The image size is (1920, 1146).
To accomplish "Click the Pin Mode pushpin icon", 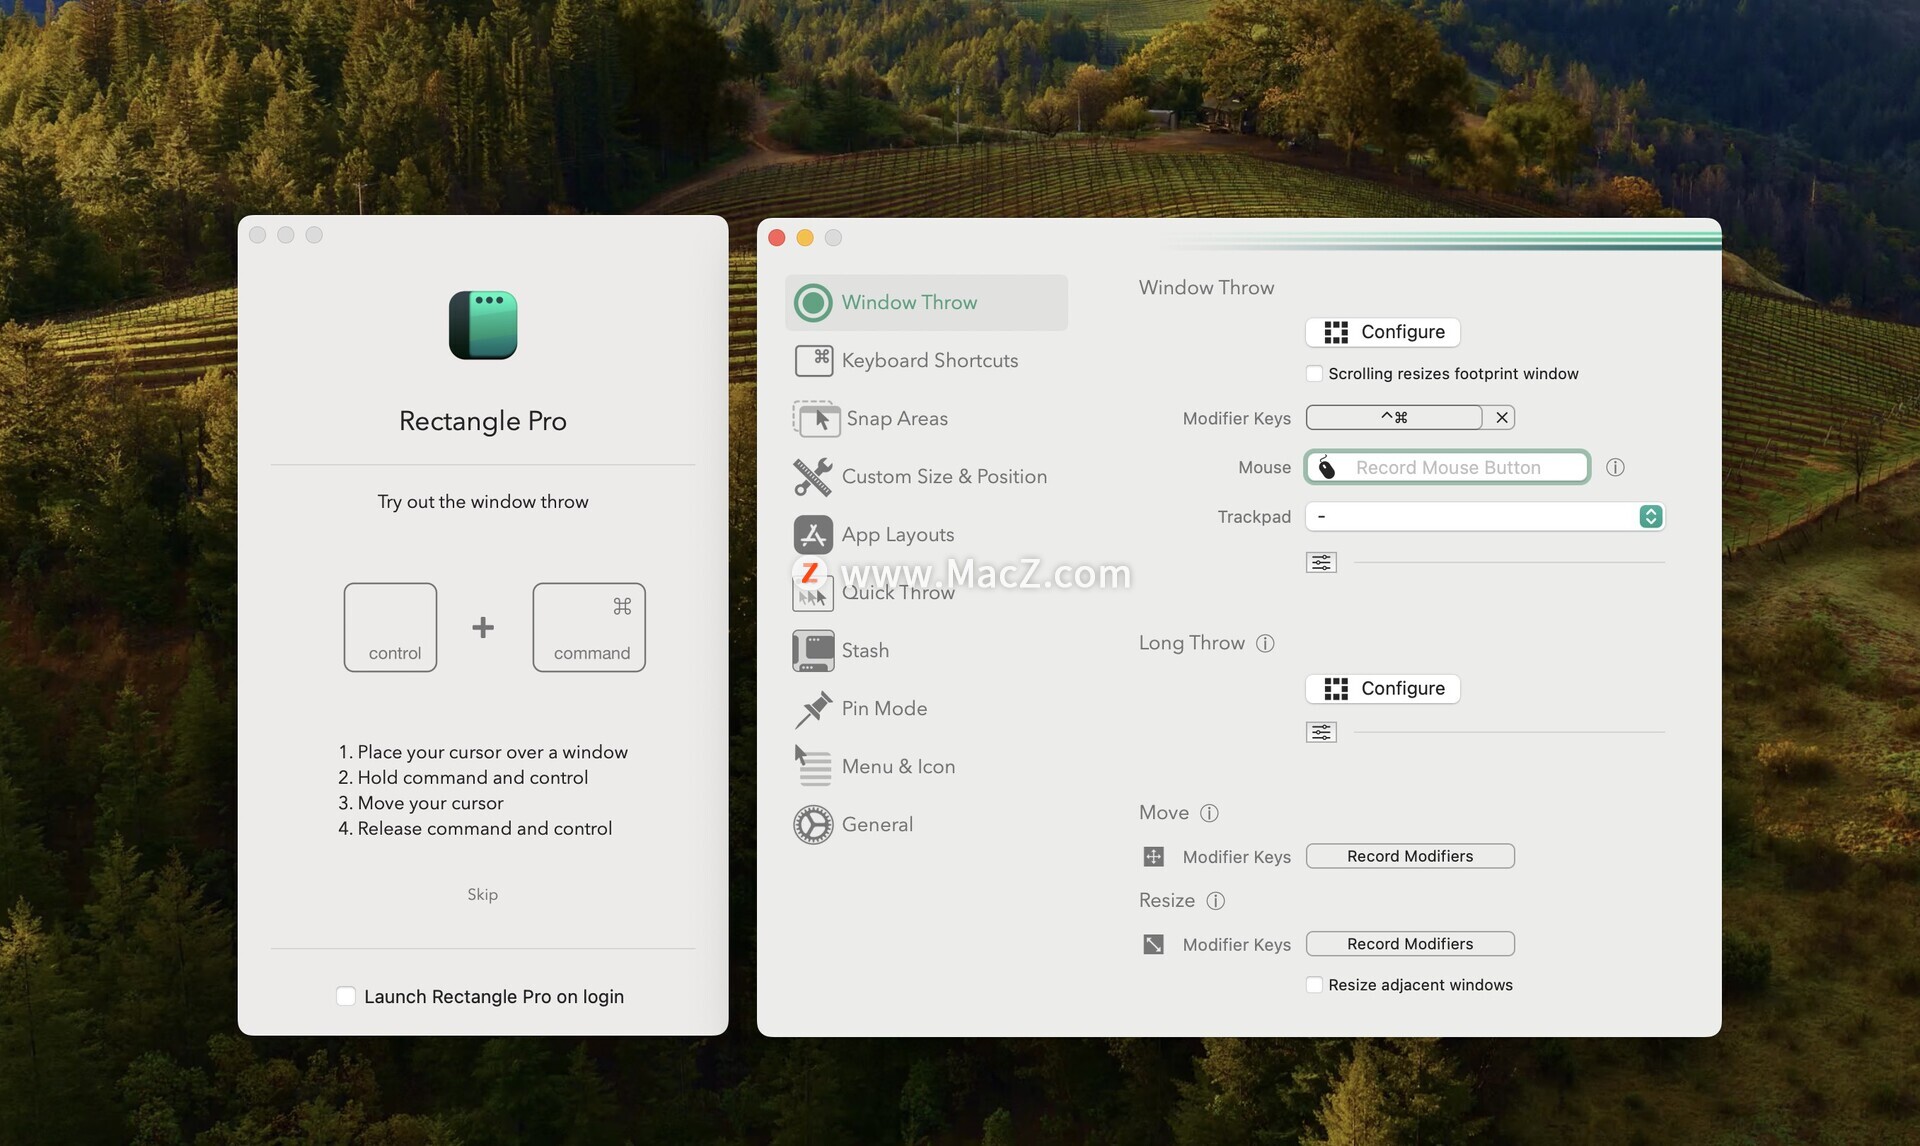I will (813, 709).
